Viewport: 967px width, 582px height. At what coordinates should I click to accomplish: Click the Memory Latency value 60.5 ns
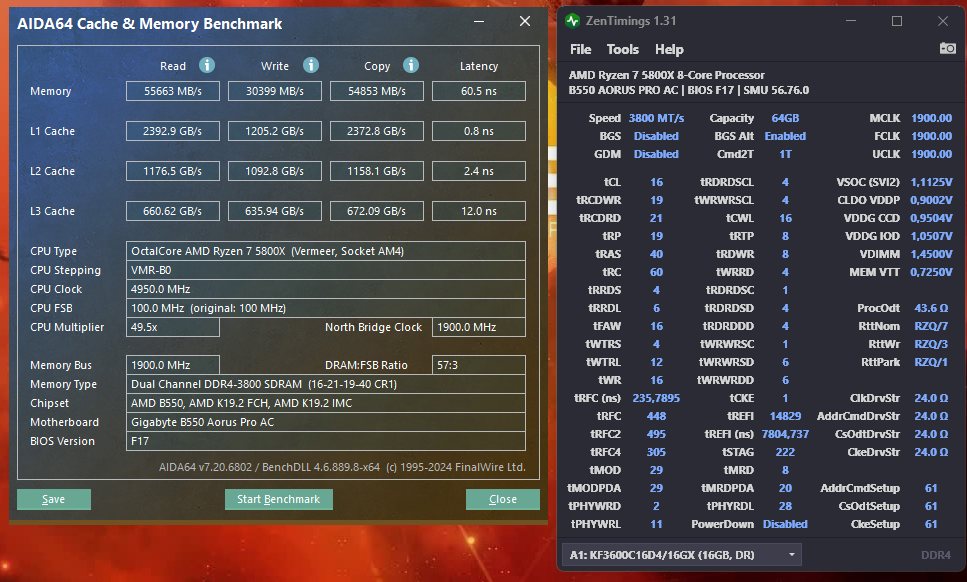[479, 91]
